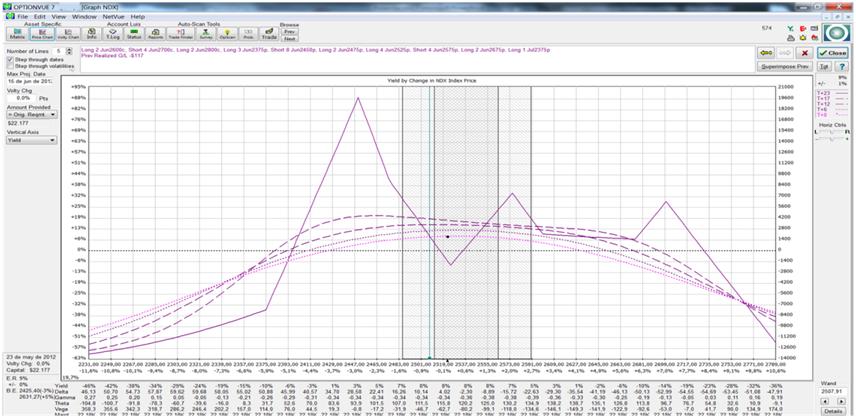Open the Matrix view
Screen dimensions: 856x418
18,35
